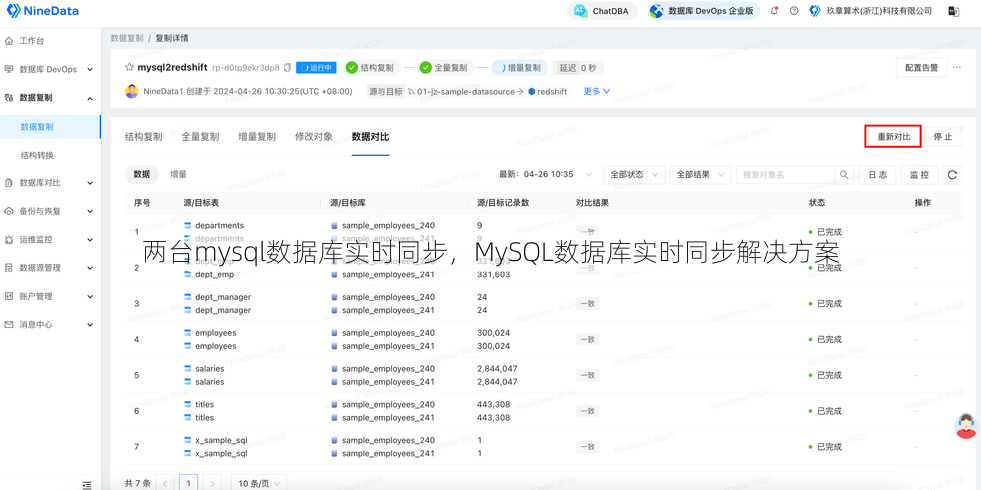The width and height of the screenshot is (981, 490).
Task: Open 玖章算术(浙江)科技有限公司 account menu
Action: click(870, 11)
